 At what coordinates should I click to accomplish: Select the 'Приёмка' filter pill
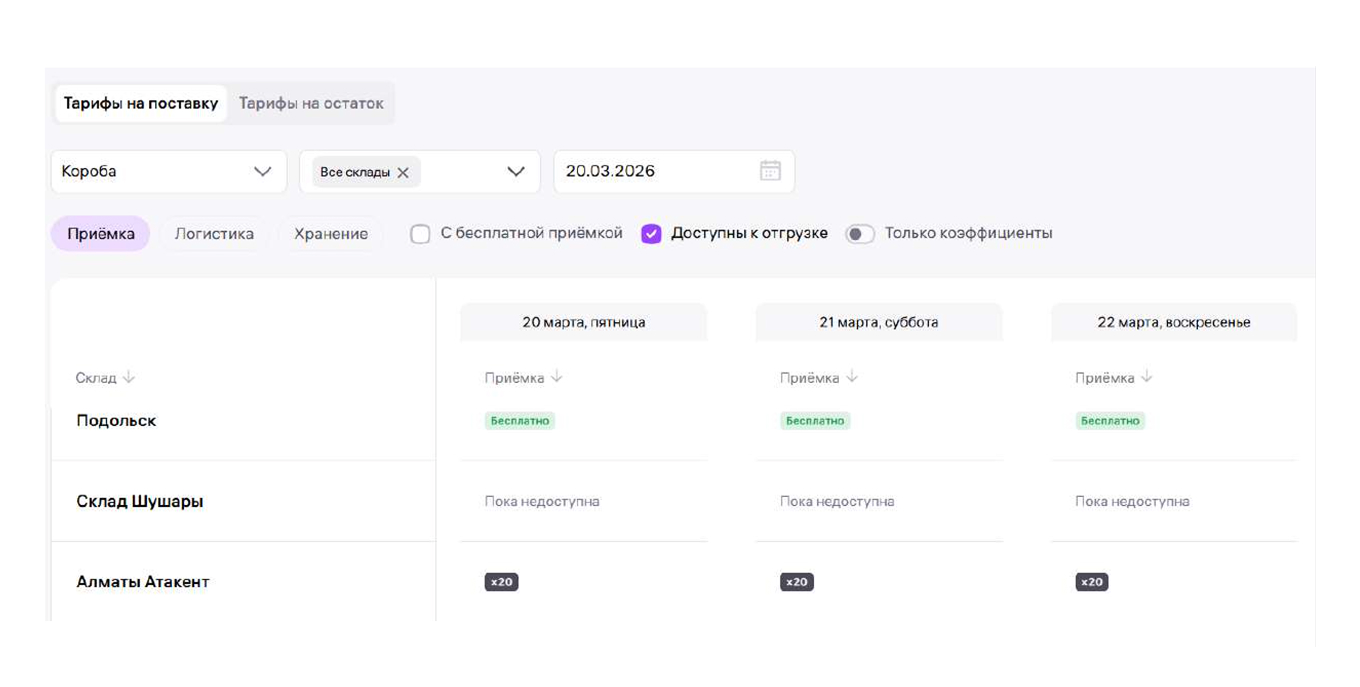[x=101, y=234]
